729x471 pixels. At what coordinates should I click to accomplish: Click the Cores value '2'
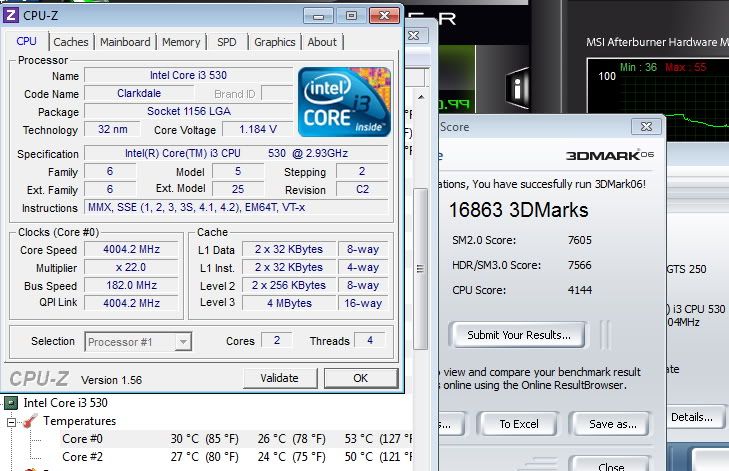tap(277, 340)
